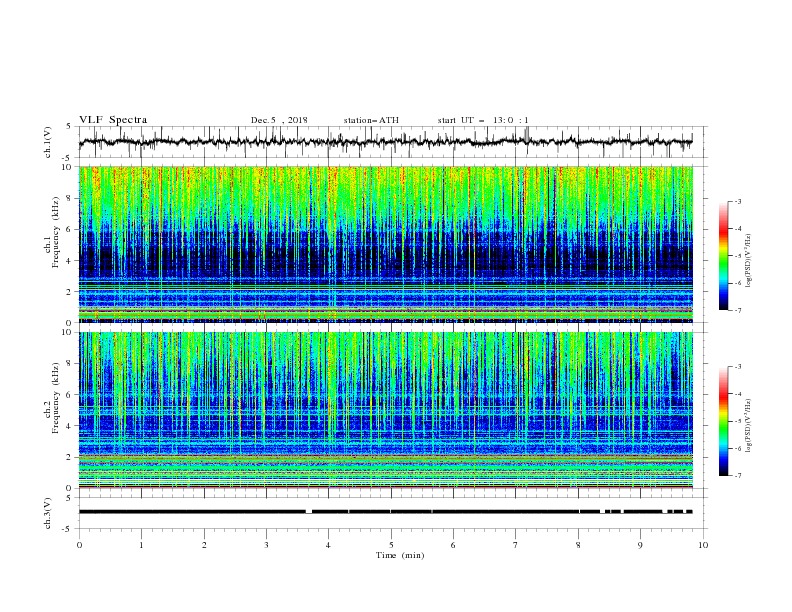Screen dimensions: 792x612
Task: Click the white gap in ch.3 bar near 3.7 min
Action: 309,512
